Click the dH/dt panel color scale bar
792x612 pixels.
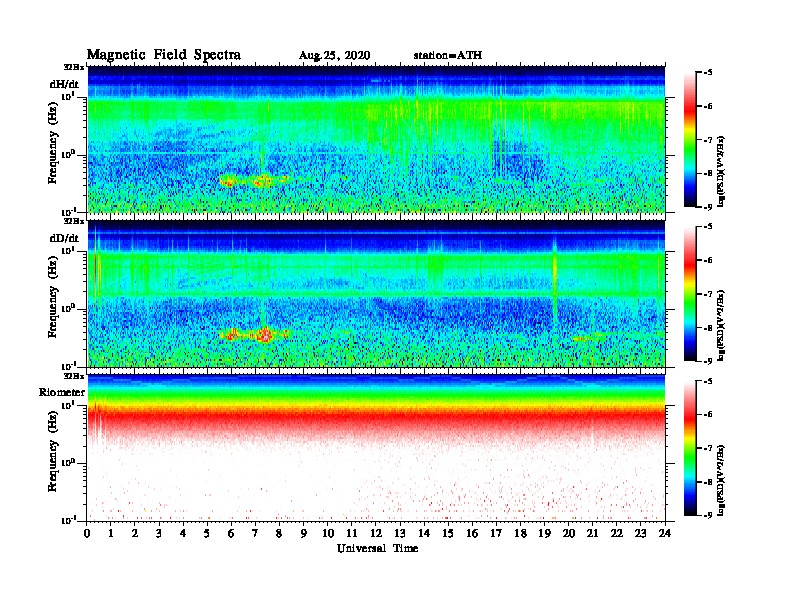click(x=690, y=139)
